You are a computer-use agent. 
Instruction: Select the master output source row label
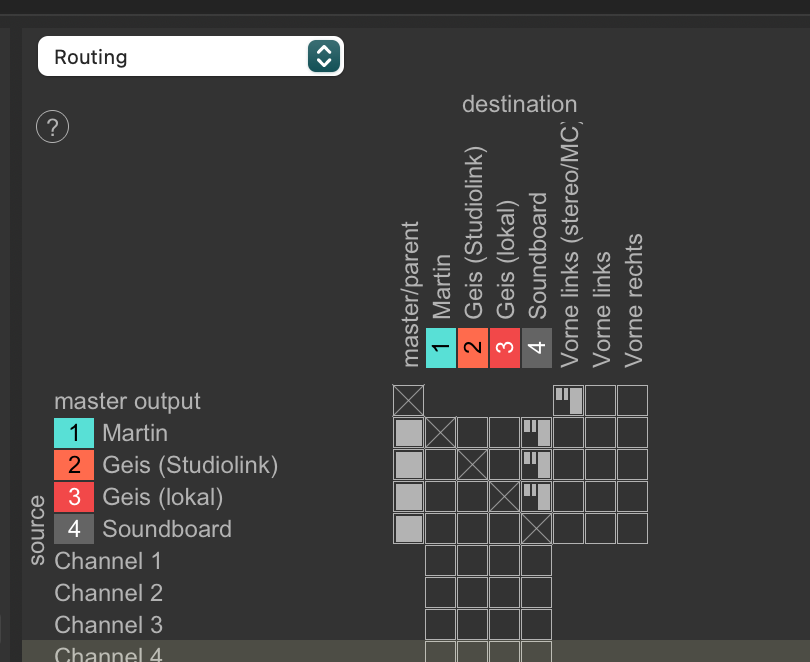point(127,401)
